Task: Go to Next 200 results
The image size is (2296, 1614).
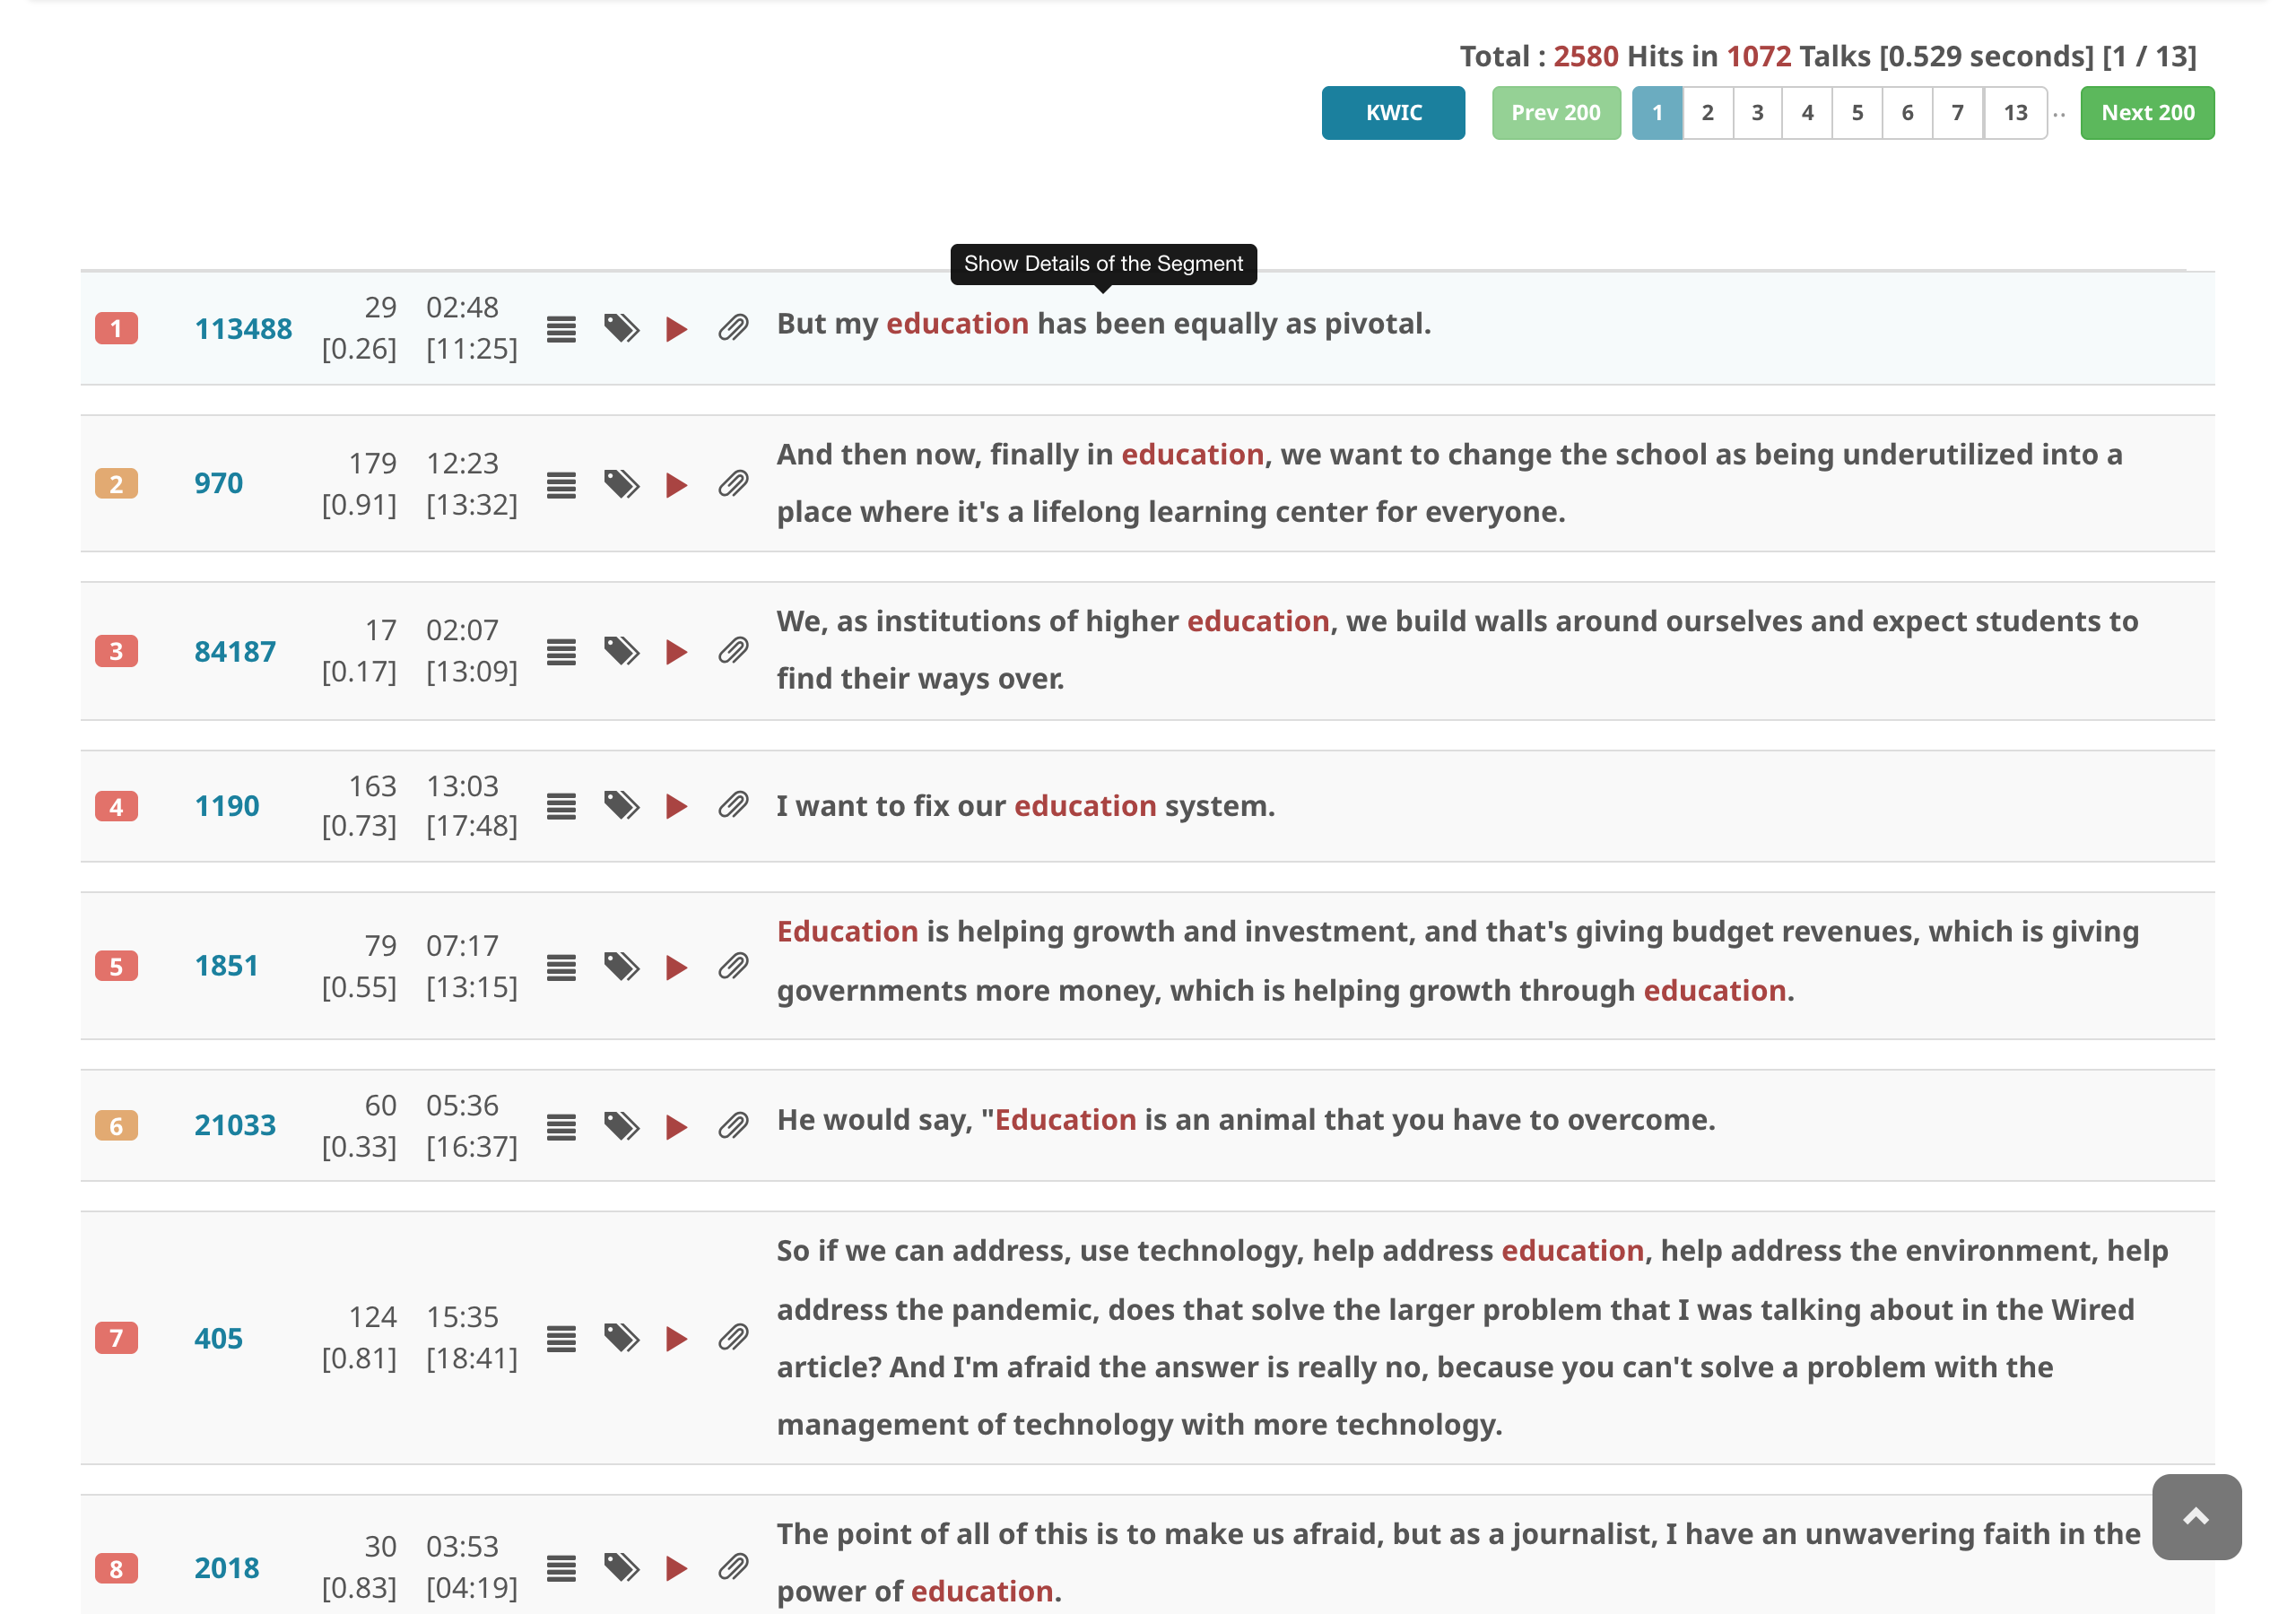Action: pyautogui.click(x=2146, y=113)
